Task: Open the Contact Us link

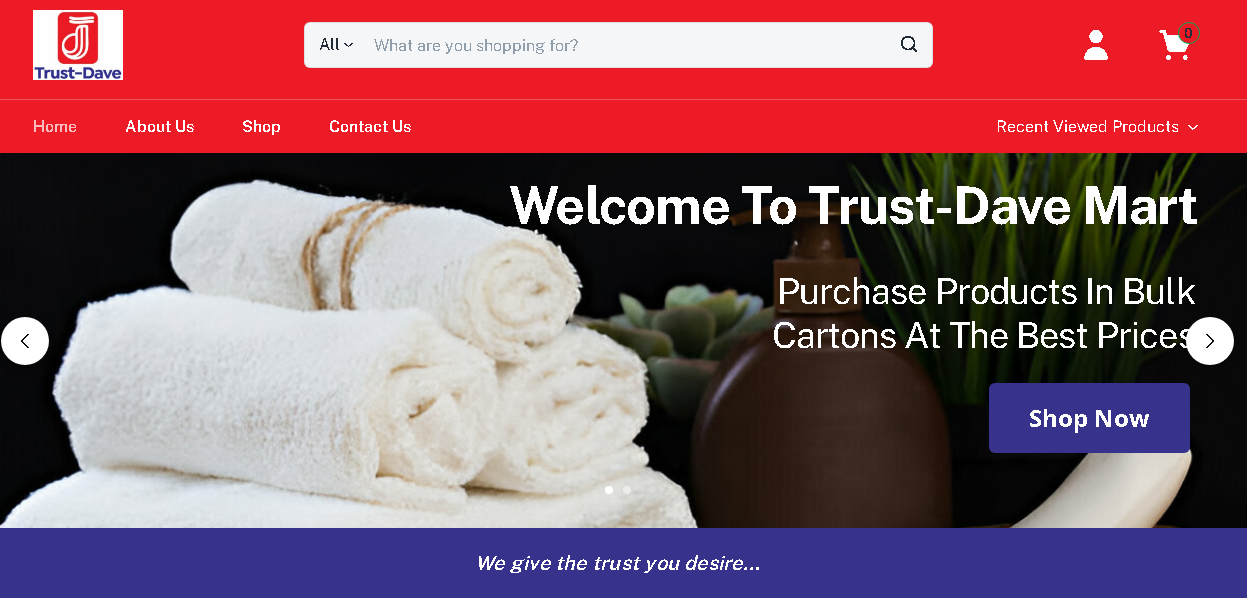Action: [x=370, y=126]
